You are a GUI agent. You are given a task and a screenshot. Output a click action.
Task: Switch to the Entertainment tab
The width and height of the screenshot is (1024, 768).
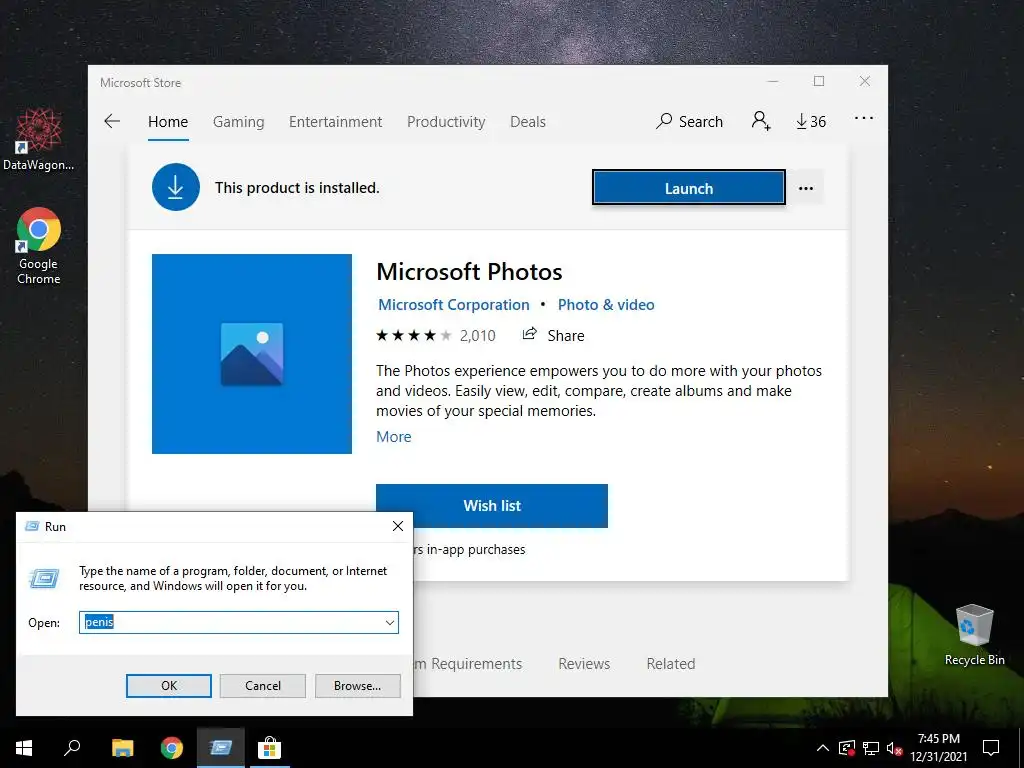click(x=336, y=122)
